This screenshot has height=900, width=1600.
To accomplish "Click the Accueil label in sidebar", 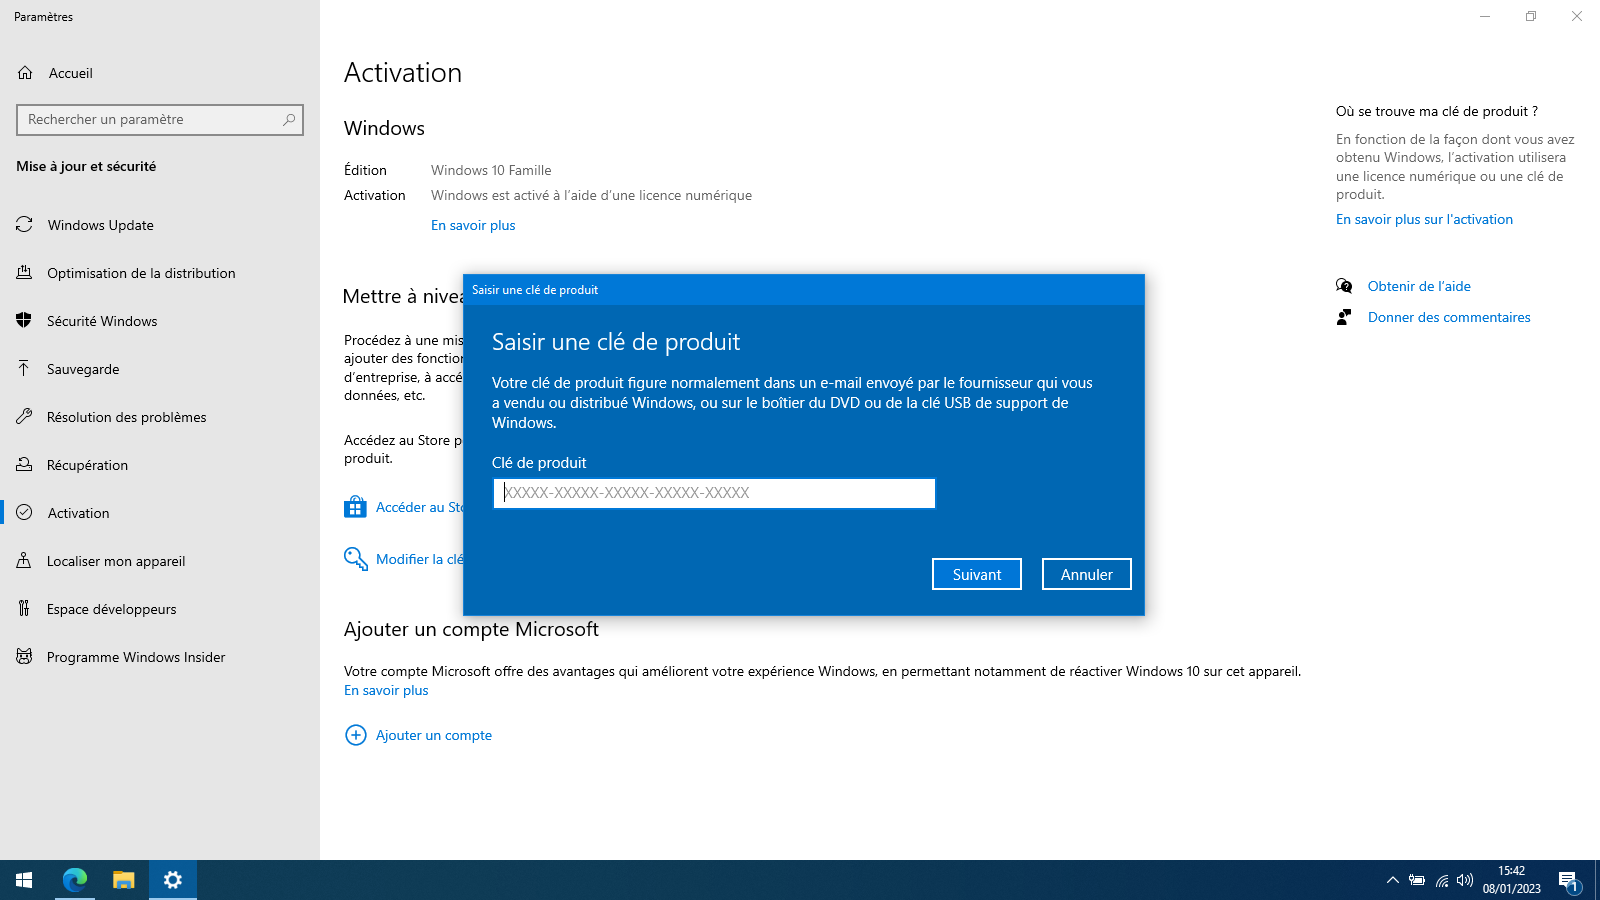I will point(71,73).
